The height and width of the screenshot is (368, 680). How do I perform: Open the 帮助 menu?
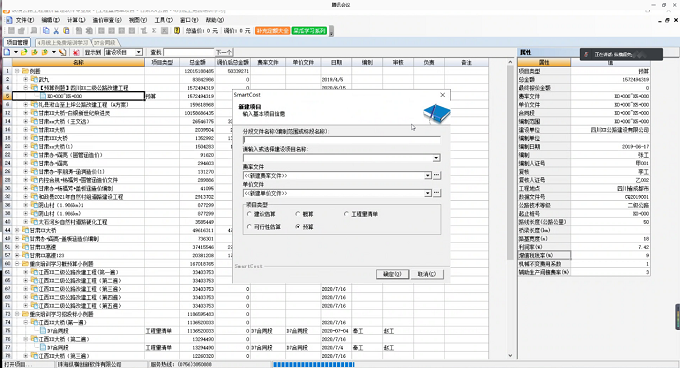tap(215, 20)
